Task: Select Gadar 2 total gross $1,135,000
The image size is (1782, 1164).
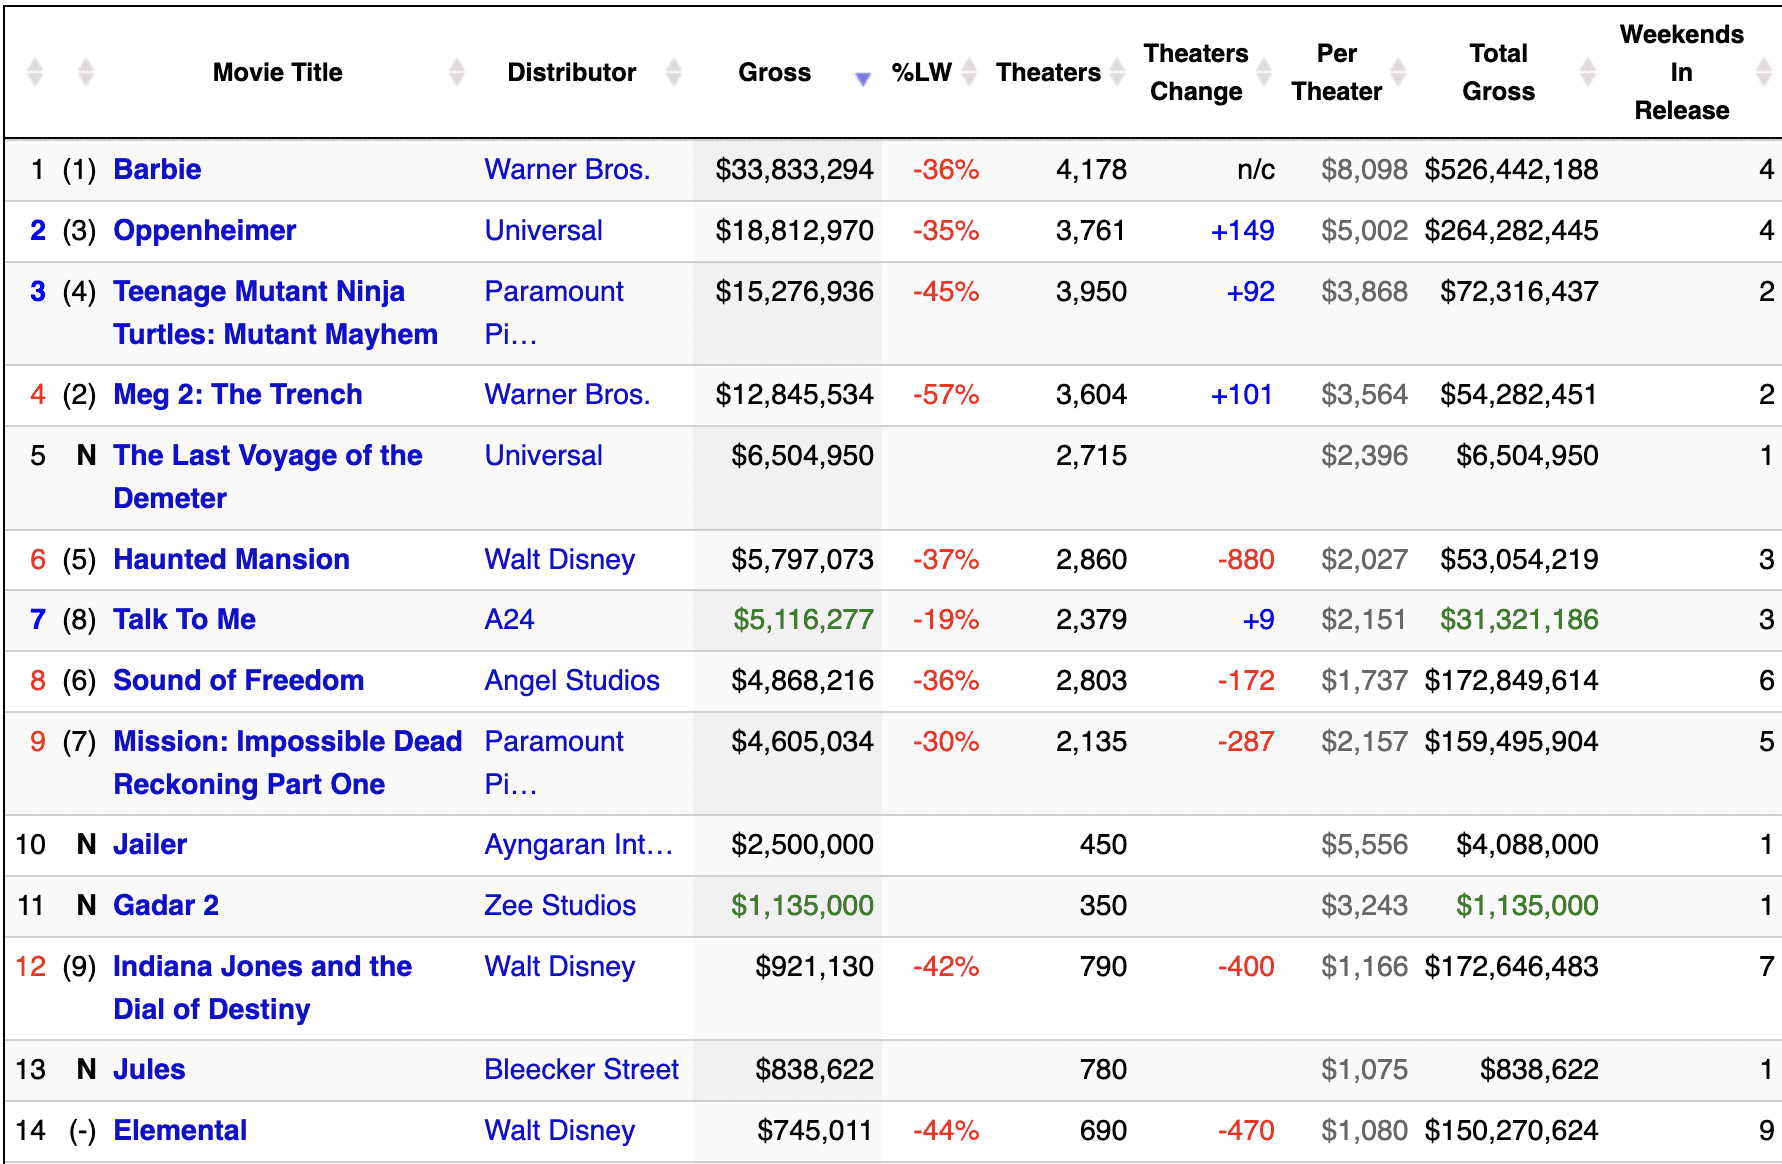Action: click(x=1526, y=905)
